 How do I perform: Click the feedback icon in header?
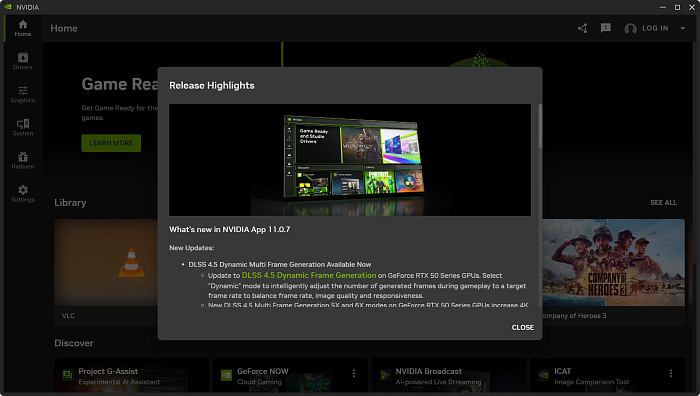[606, 28]
